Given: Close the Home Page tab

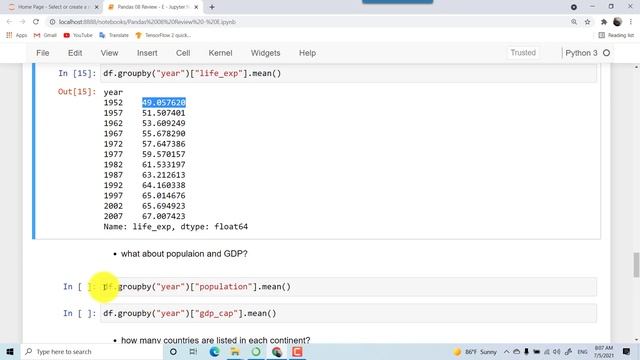Looking at the screenshot, I should tap(97, 7).
